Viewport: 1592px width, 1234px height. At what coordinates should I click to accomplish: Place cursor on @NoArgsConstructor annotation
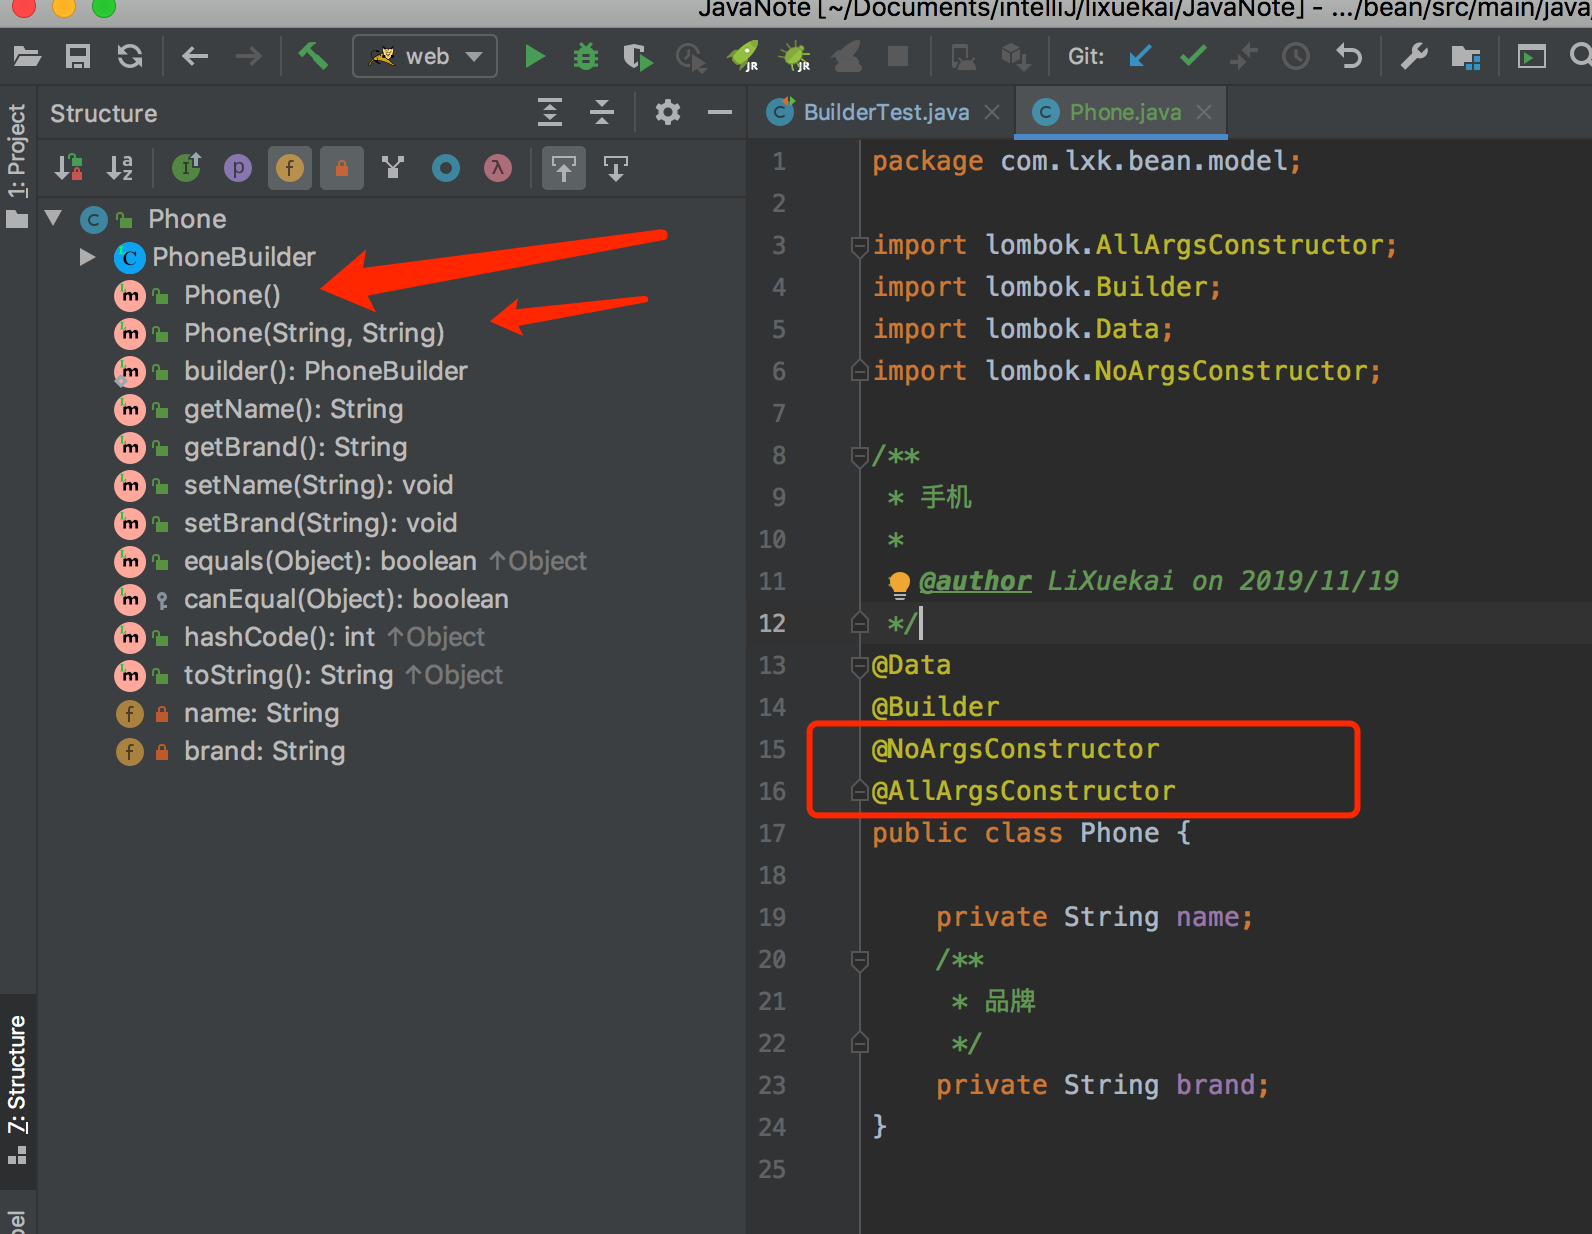point(1015,749)
